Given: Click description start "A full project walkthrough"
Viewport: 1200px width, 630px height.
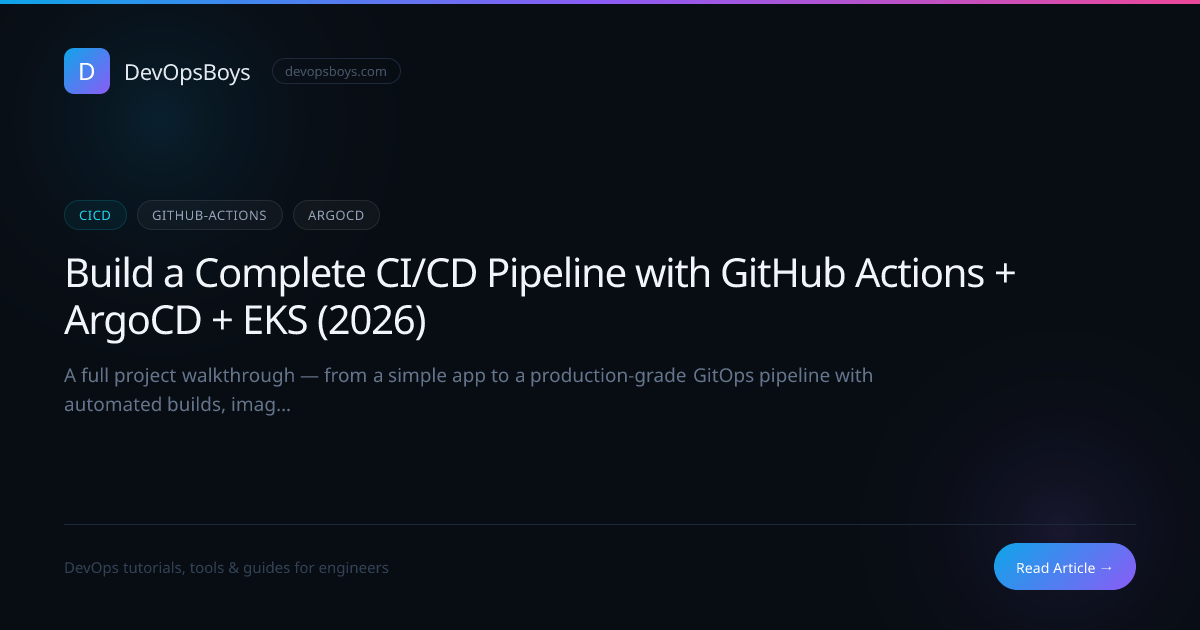Looking at the screenshot, I should (180, 376).
